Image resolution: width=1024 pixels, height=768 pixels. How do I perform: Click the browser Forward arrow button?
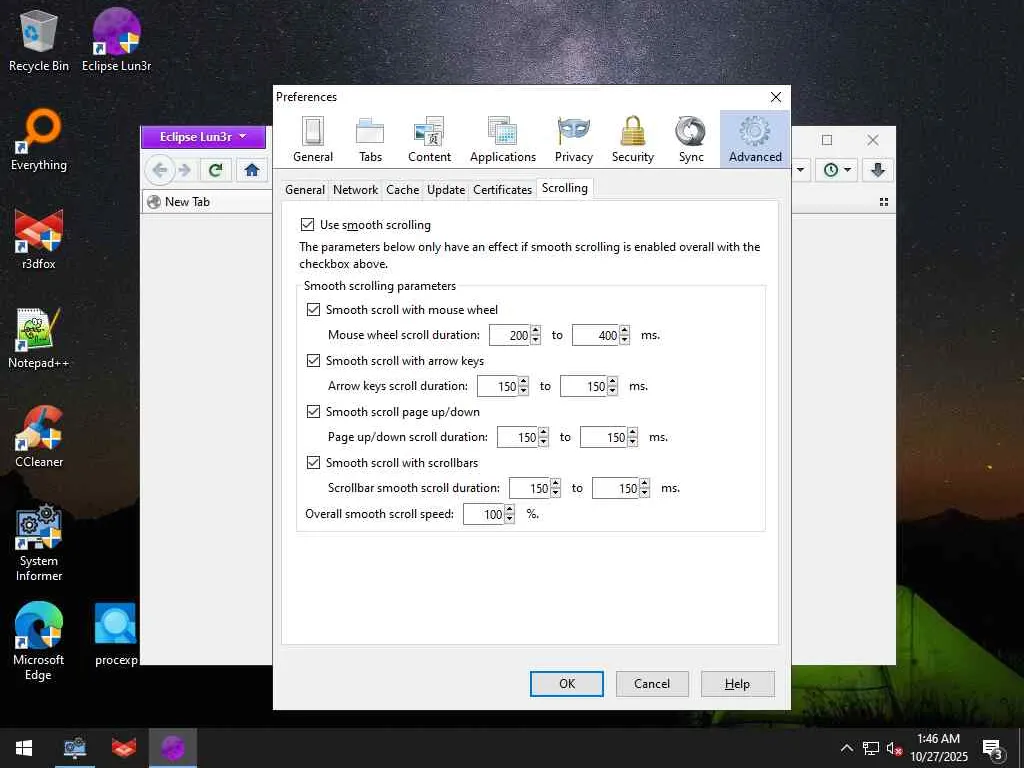tap(185, 170)
